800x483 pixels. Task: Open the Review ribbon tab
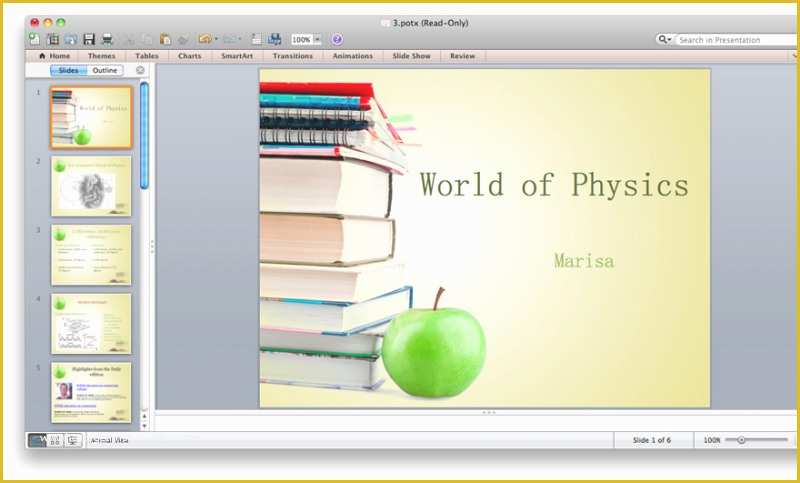click(463, 56)
